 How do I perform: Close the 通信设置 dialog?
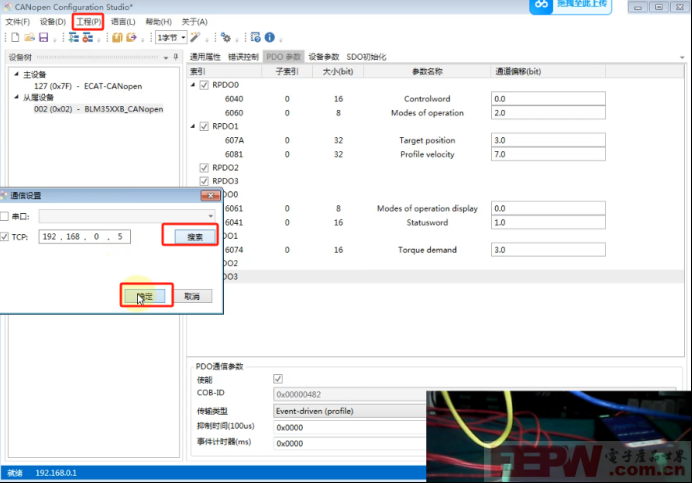pyautogui.click(x=211, y=195)
